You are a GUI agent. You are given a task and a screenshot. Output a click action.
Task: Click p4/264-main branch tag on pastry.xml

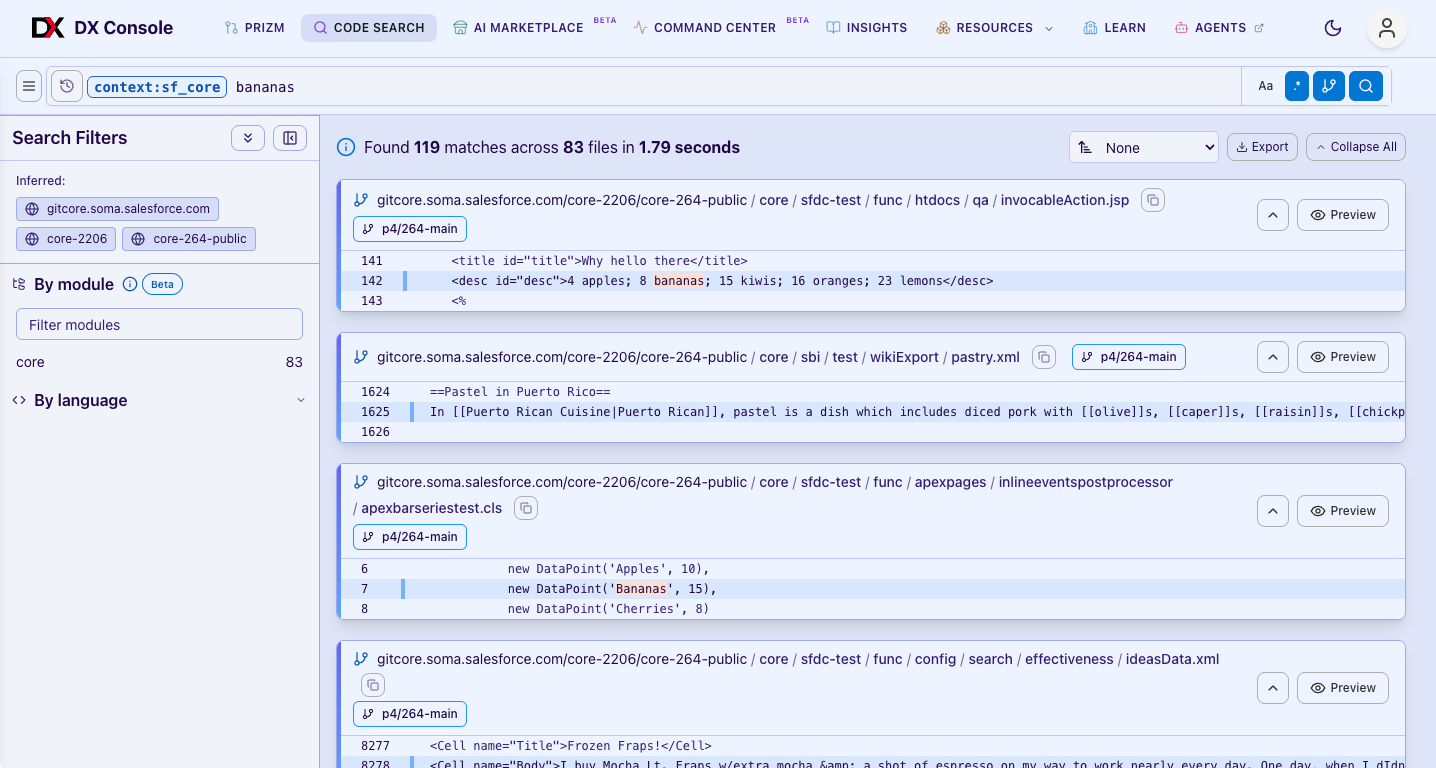click(1129, 357)
